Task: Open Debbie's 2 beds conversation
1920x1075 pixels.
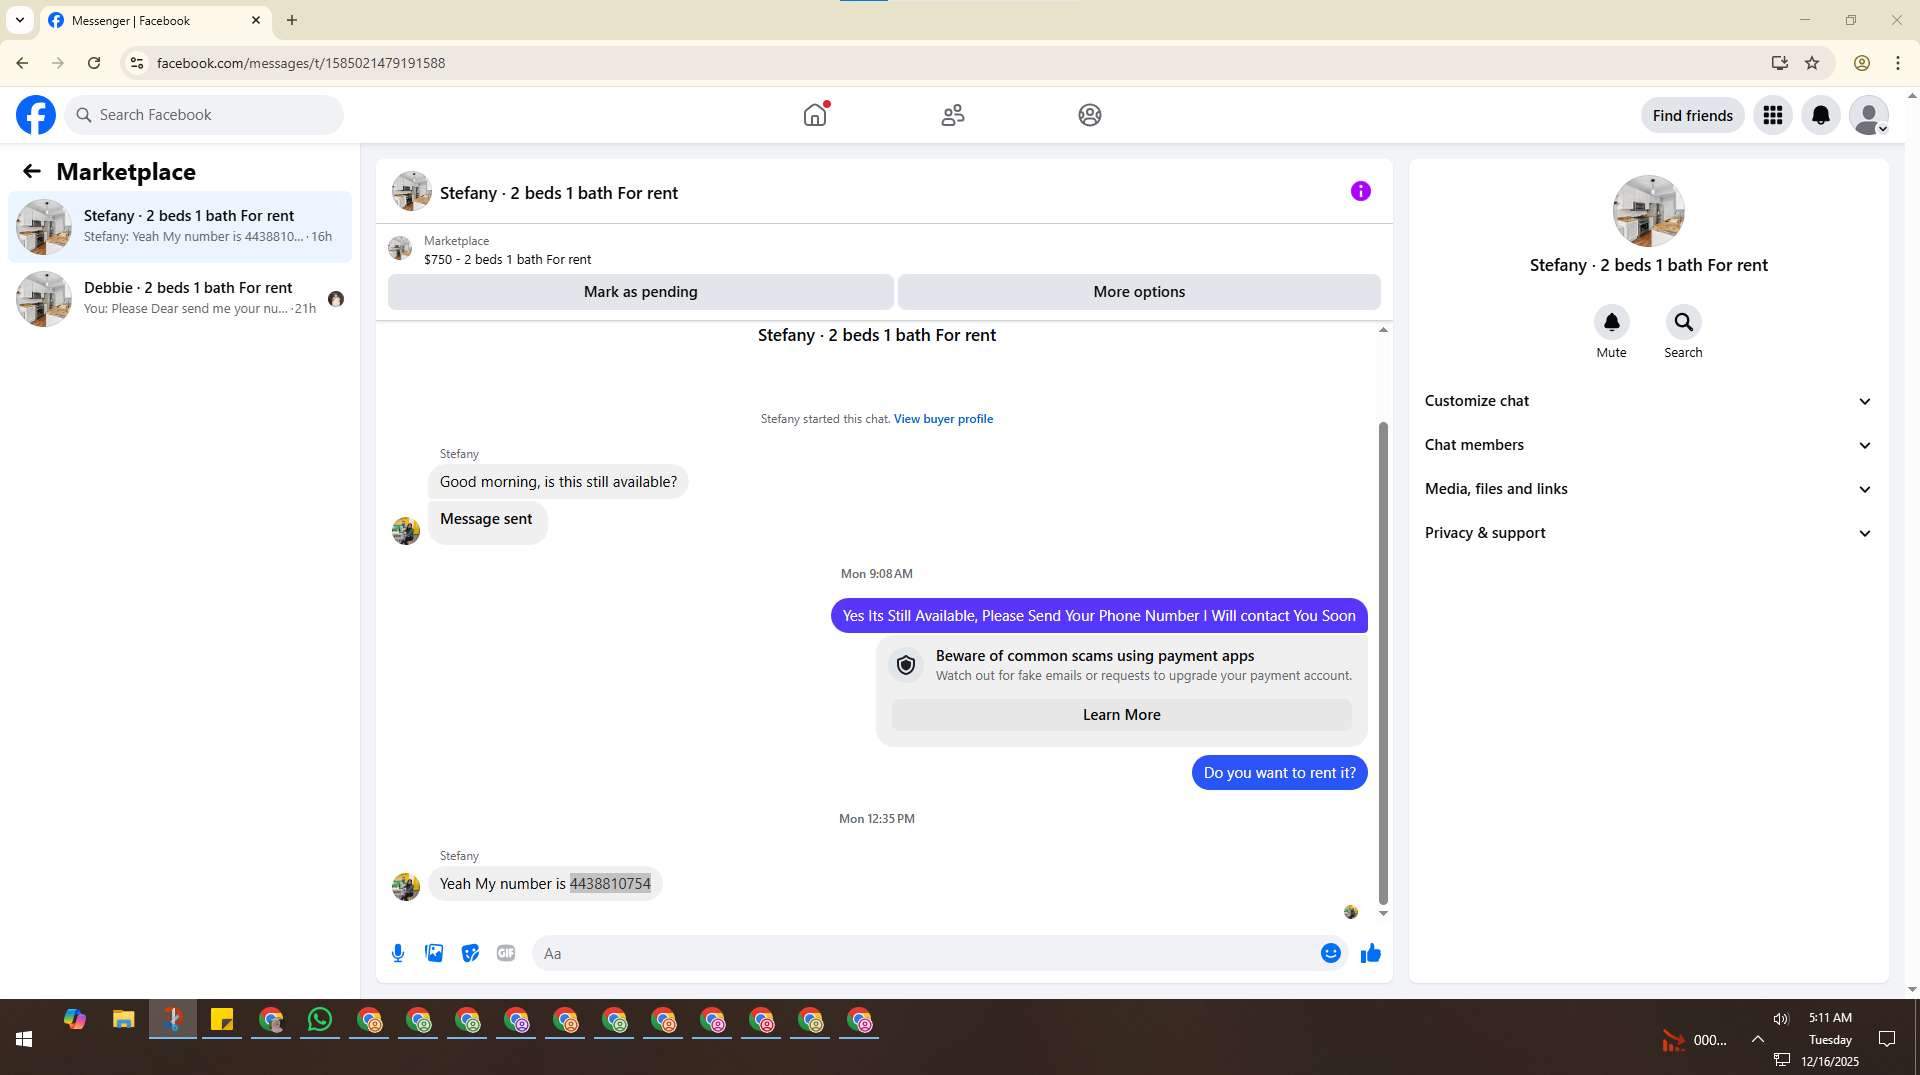Action: pos(180,298)
